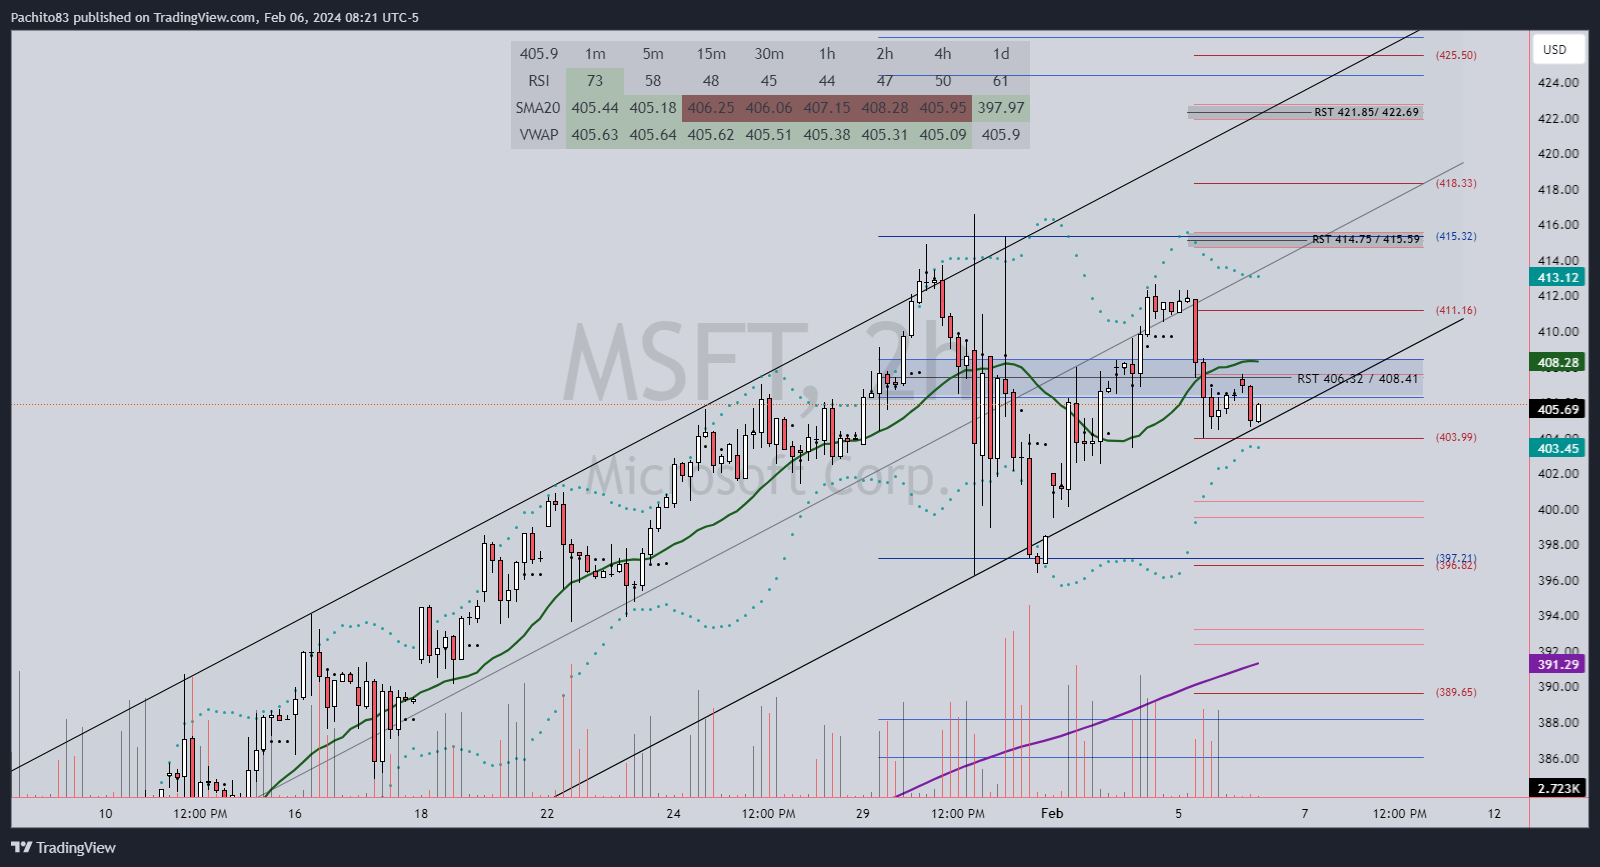
Task: Click the blue (415.32) level label
Action: [x=1456, y=237]
